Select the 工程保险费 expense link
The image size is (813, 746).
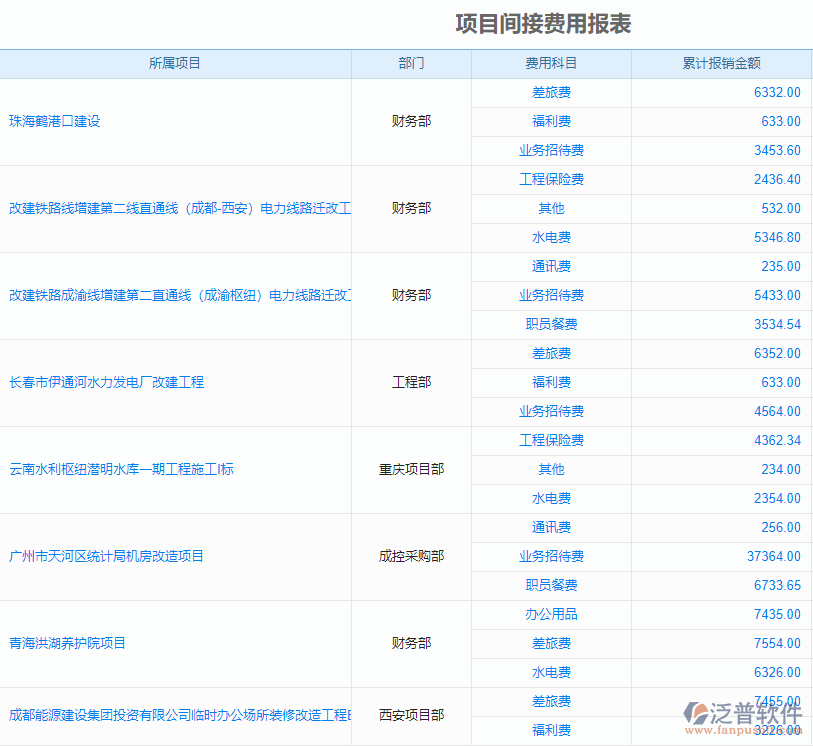pos(550,179)
